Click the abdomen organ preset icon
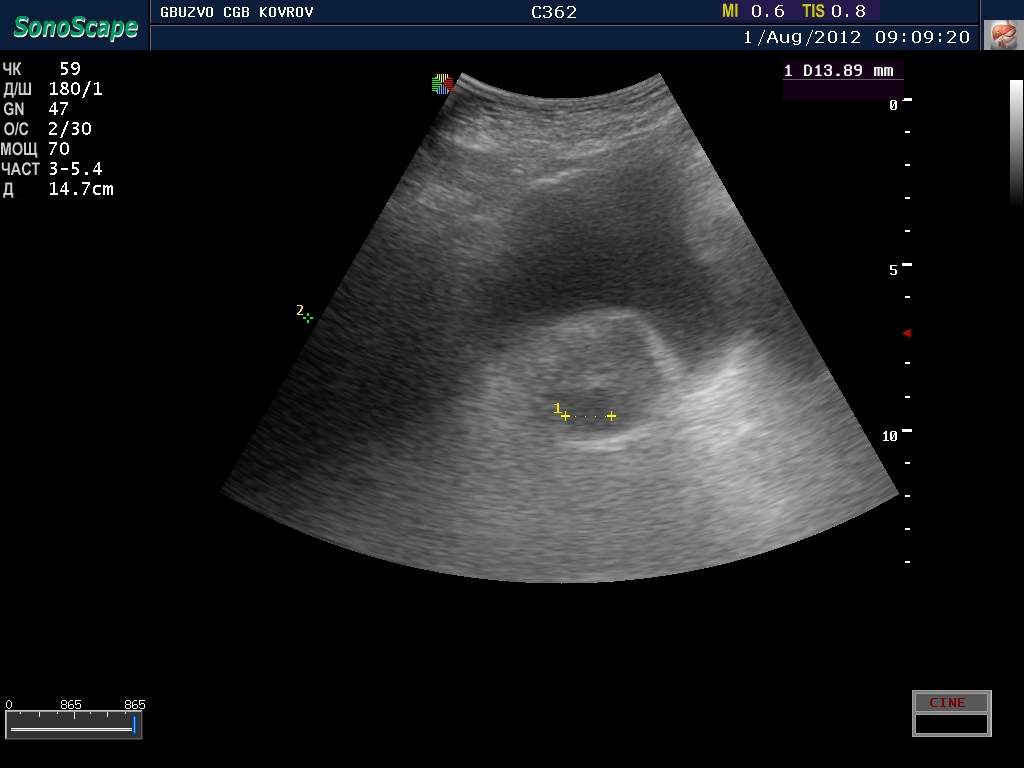This screenshot has height=768, width=1024. [x=1000, y=36]
